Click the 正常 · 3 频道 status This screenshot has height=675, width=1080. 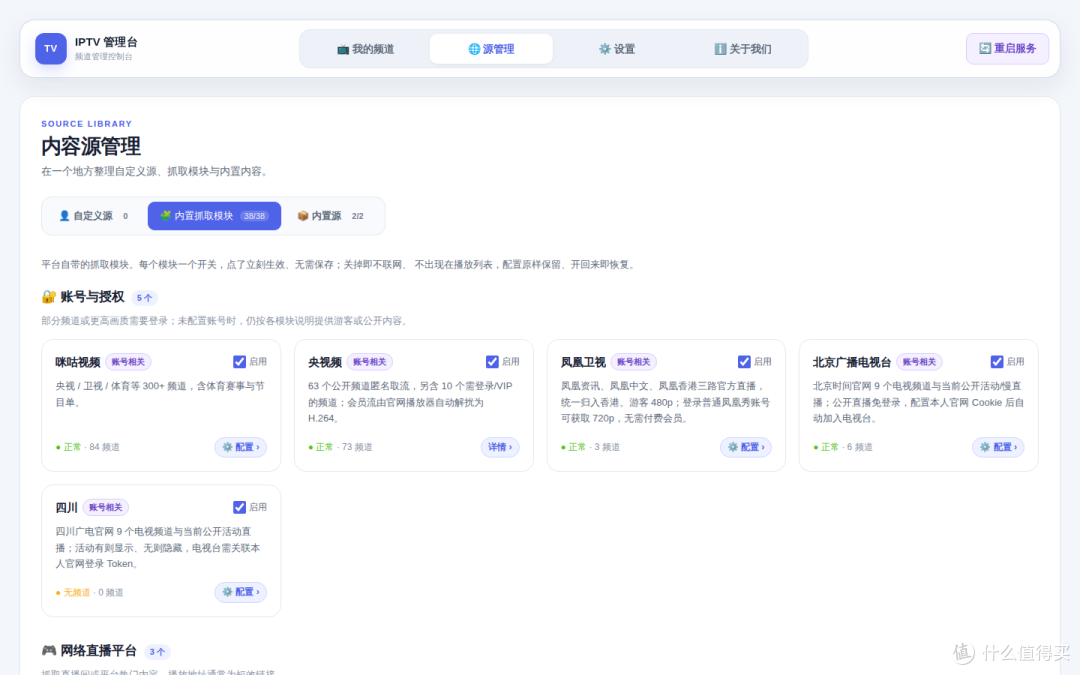tap(590, 447)
